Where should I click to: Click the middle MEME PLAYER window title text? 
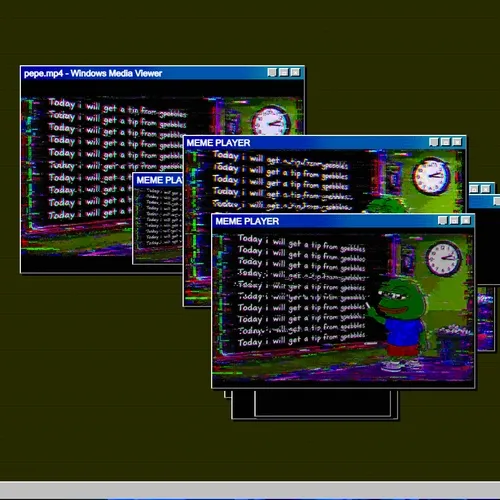pyautogui.click(x=218, y=143)
